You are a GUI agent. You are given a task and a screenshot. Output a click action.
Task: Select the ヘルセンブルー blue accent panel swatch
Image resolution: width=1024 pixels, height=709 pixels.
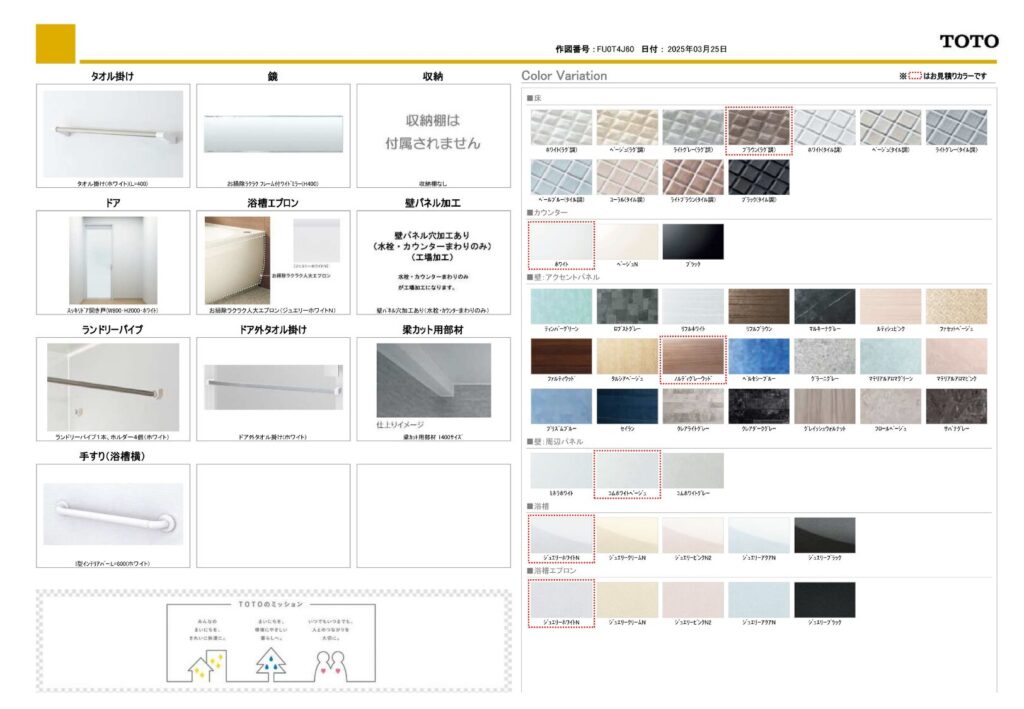coord(758,356)
